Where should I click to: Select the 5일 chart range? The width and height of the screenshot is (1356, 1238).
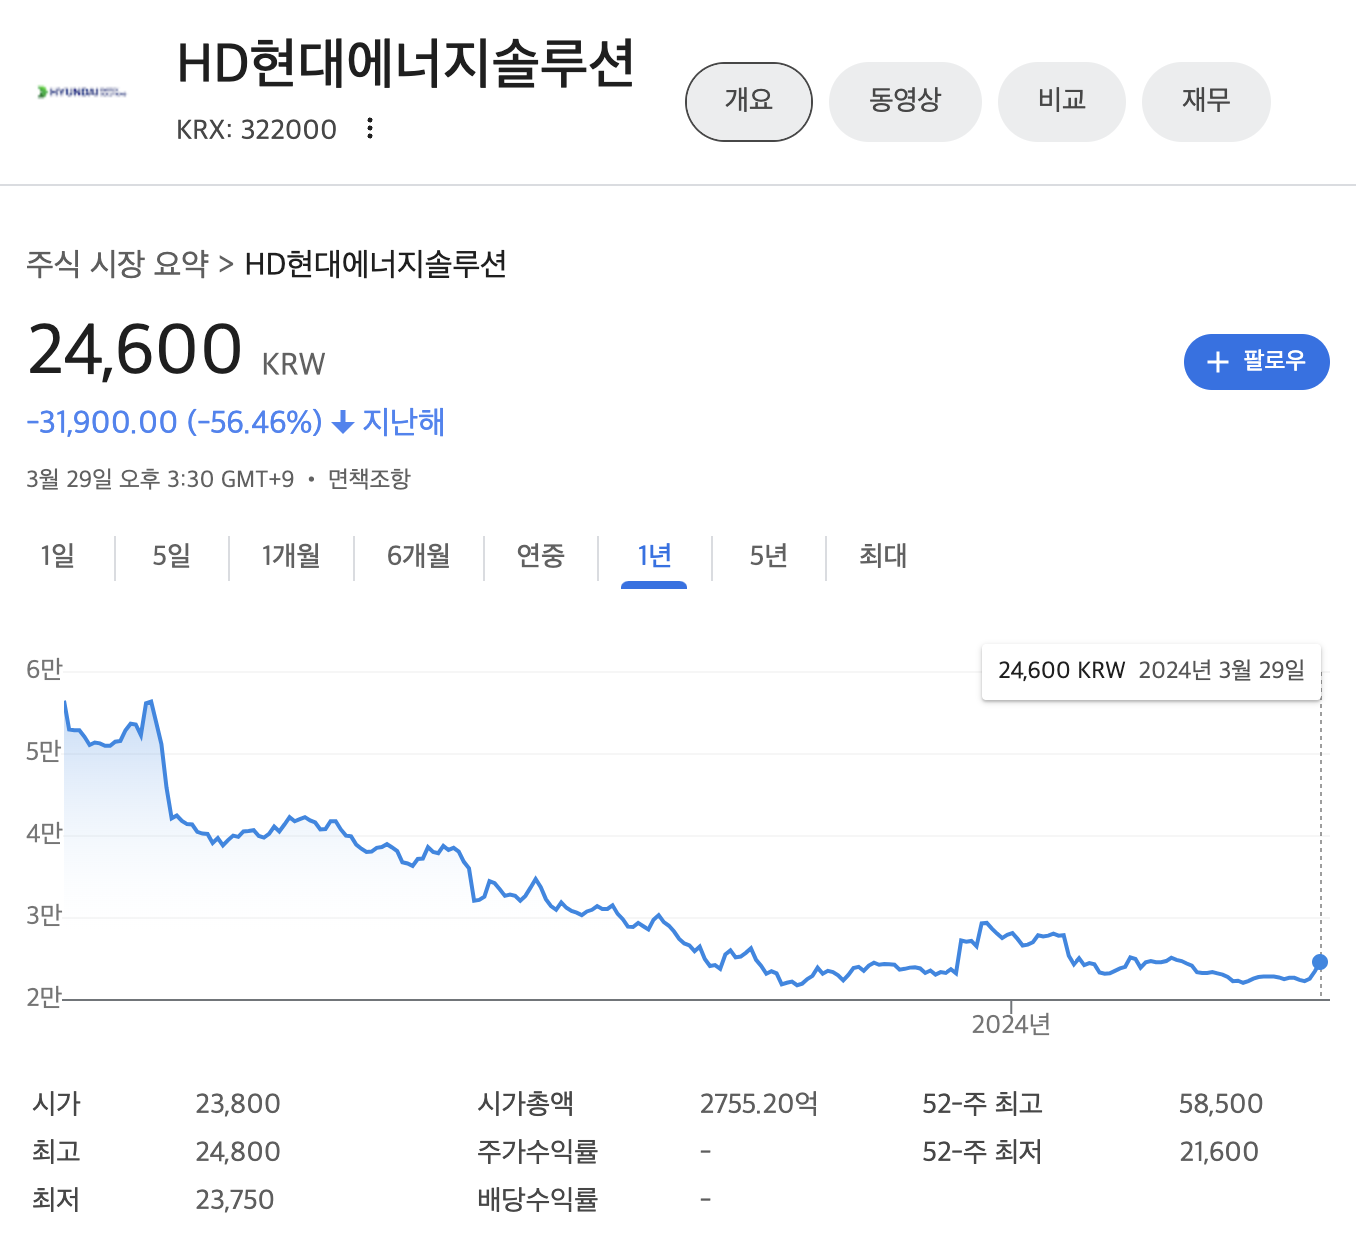[172, 555]
